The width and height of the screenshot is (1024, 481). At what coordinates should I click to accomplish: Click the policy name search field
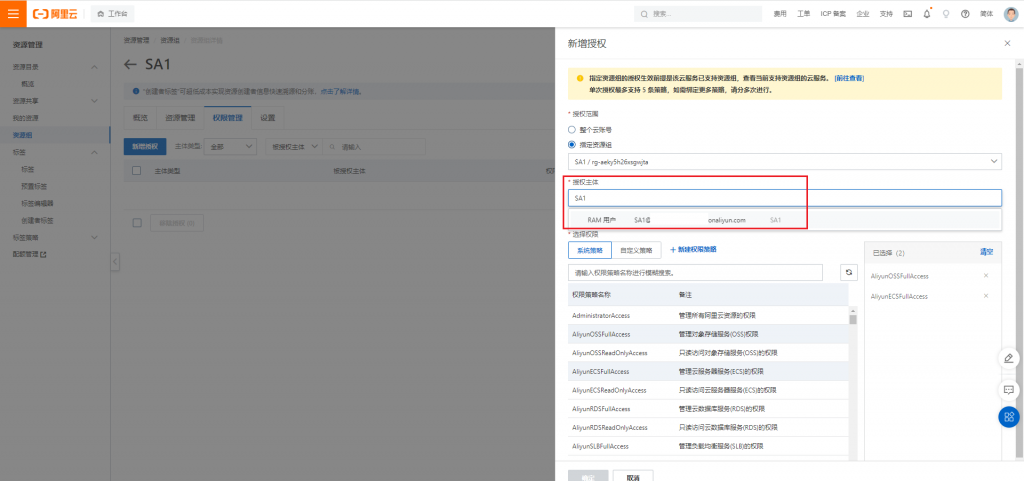point(695,272)
